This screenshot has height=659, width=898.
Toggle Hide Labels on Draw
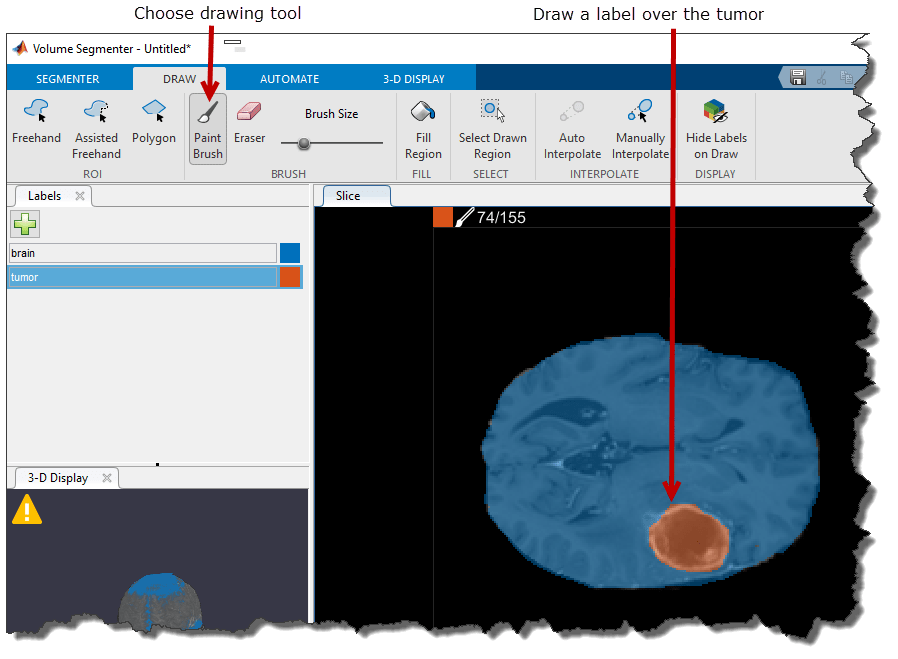[x=716, y=129]
